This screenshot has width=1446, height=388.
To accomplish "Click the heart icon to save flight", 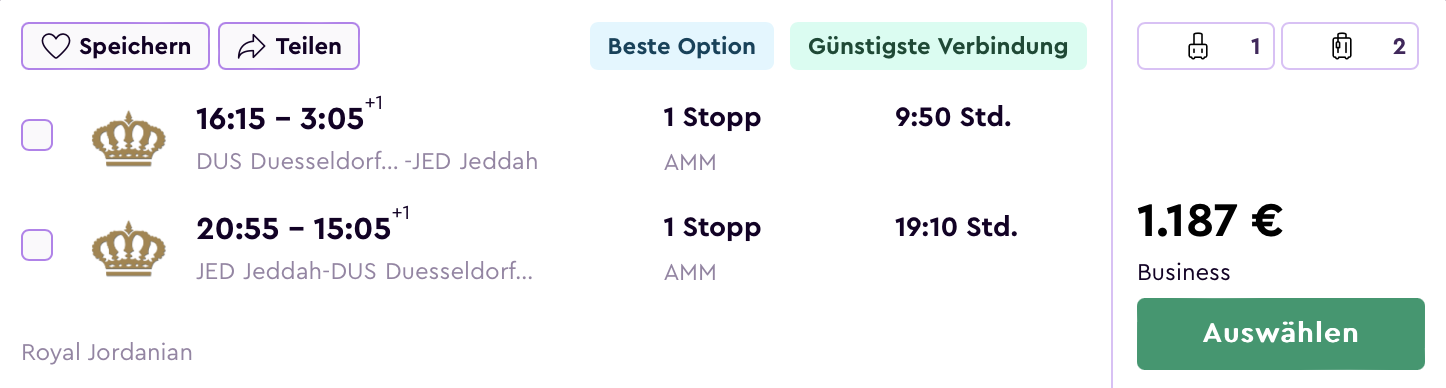I will coord(55,46).
